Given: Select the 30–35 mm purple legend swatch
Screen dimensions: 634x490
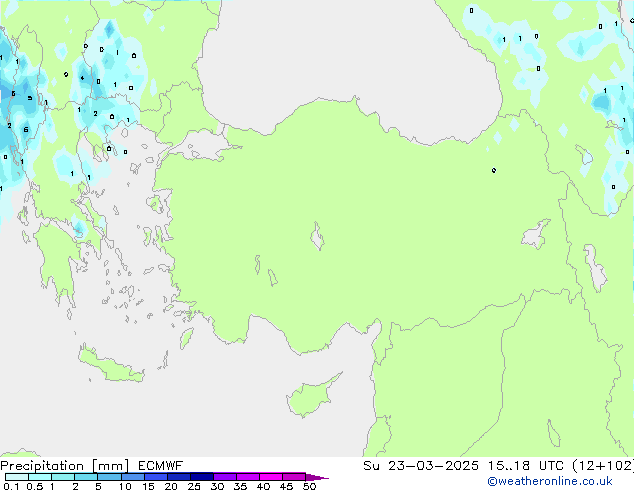Looking at the screenshot, I should click(x=225, y=477).
